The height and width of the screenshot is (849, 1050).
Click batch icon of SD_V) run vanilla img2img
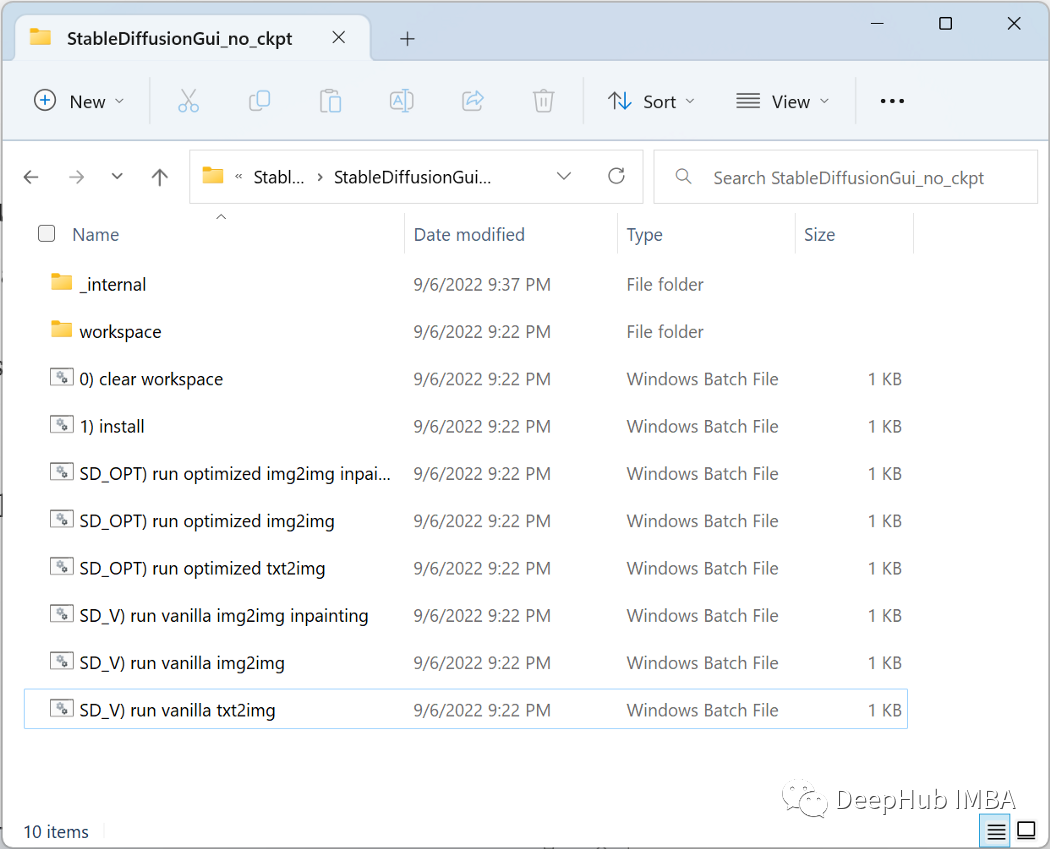[x=62, y=662]
